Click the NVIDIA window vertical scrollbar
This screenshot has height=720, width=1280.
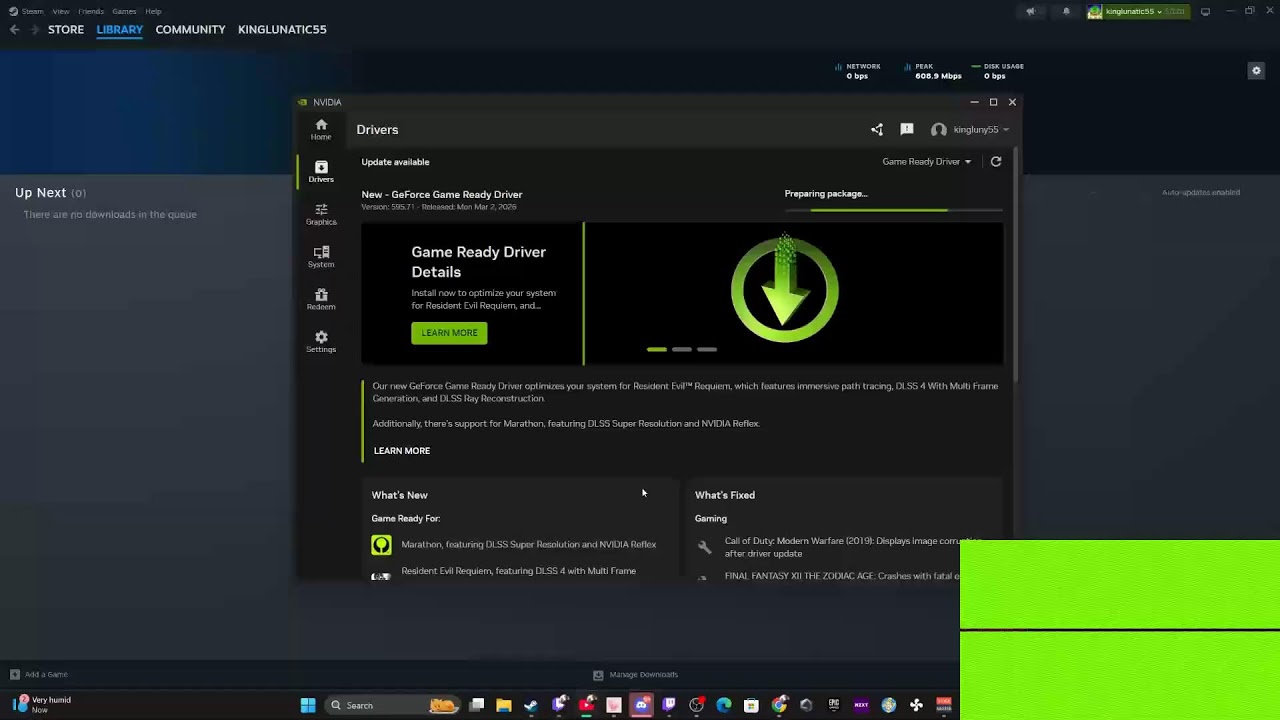[1016, 265]
